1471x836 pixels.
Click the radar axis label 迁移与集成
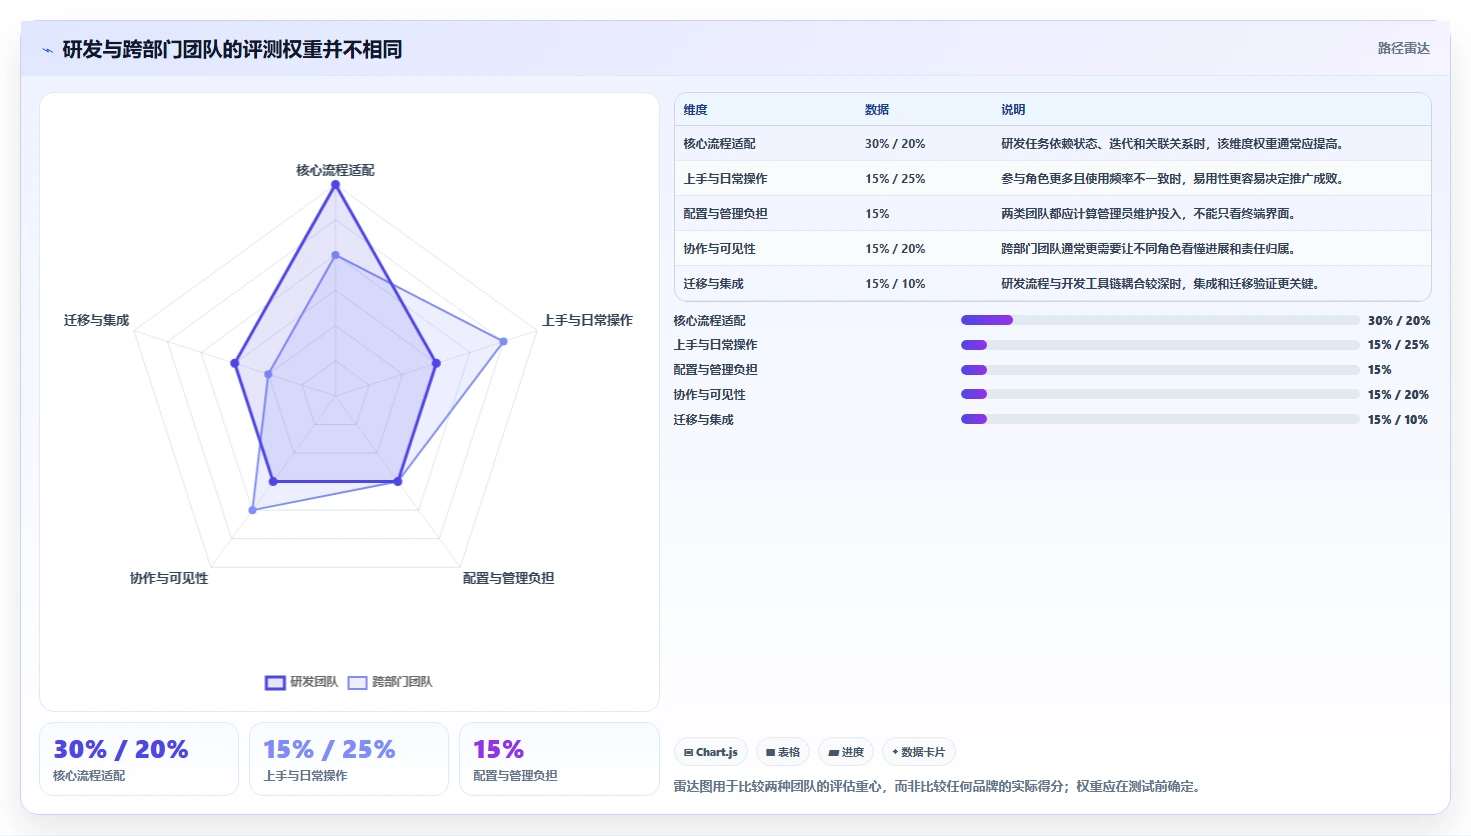(x=97, y=320)
